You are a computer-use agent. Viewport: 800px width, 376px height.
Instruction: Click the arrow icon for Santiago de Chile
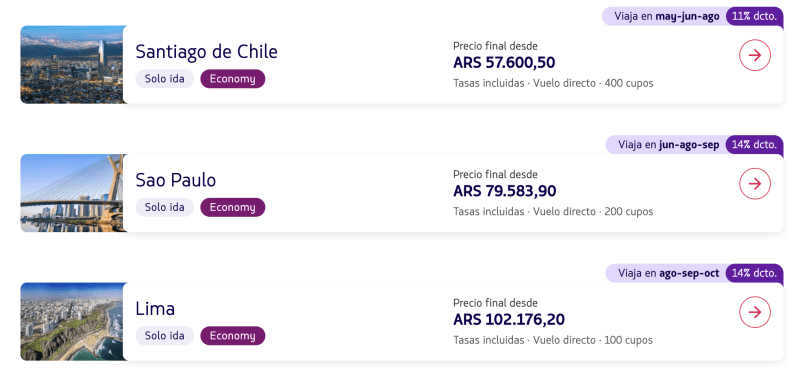pos(755,55)
